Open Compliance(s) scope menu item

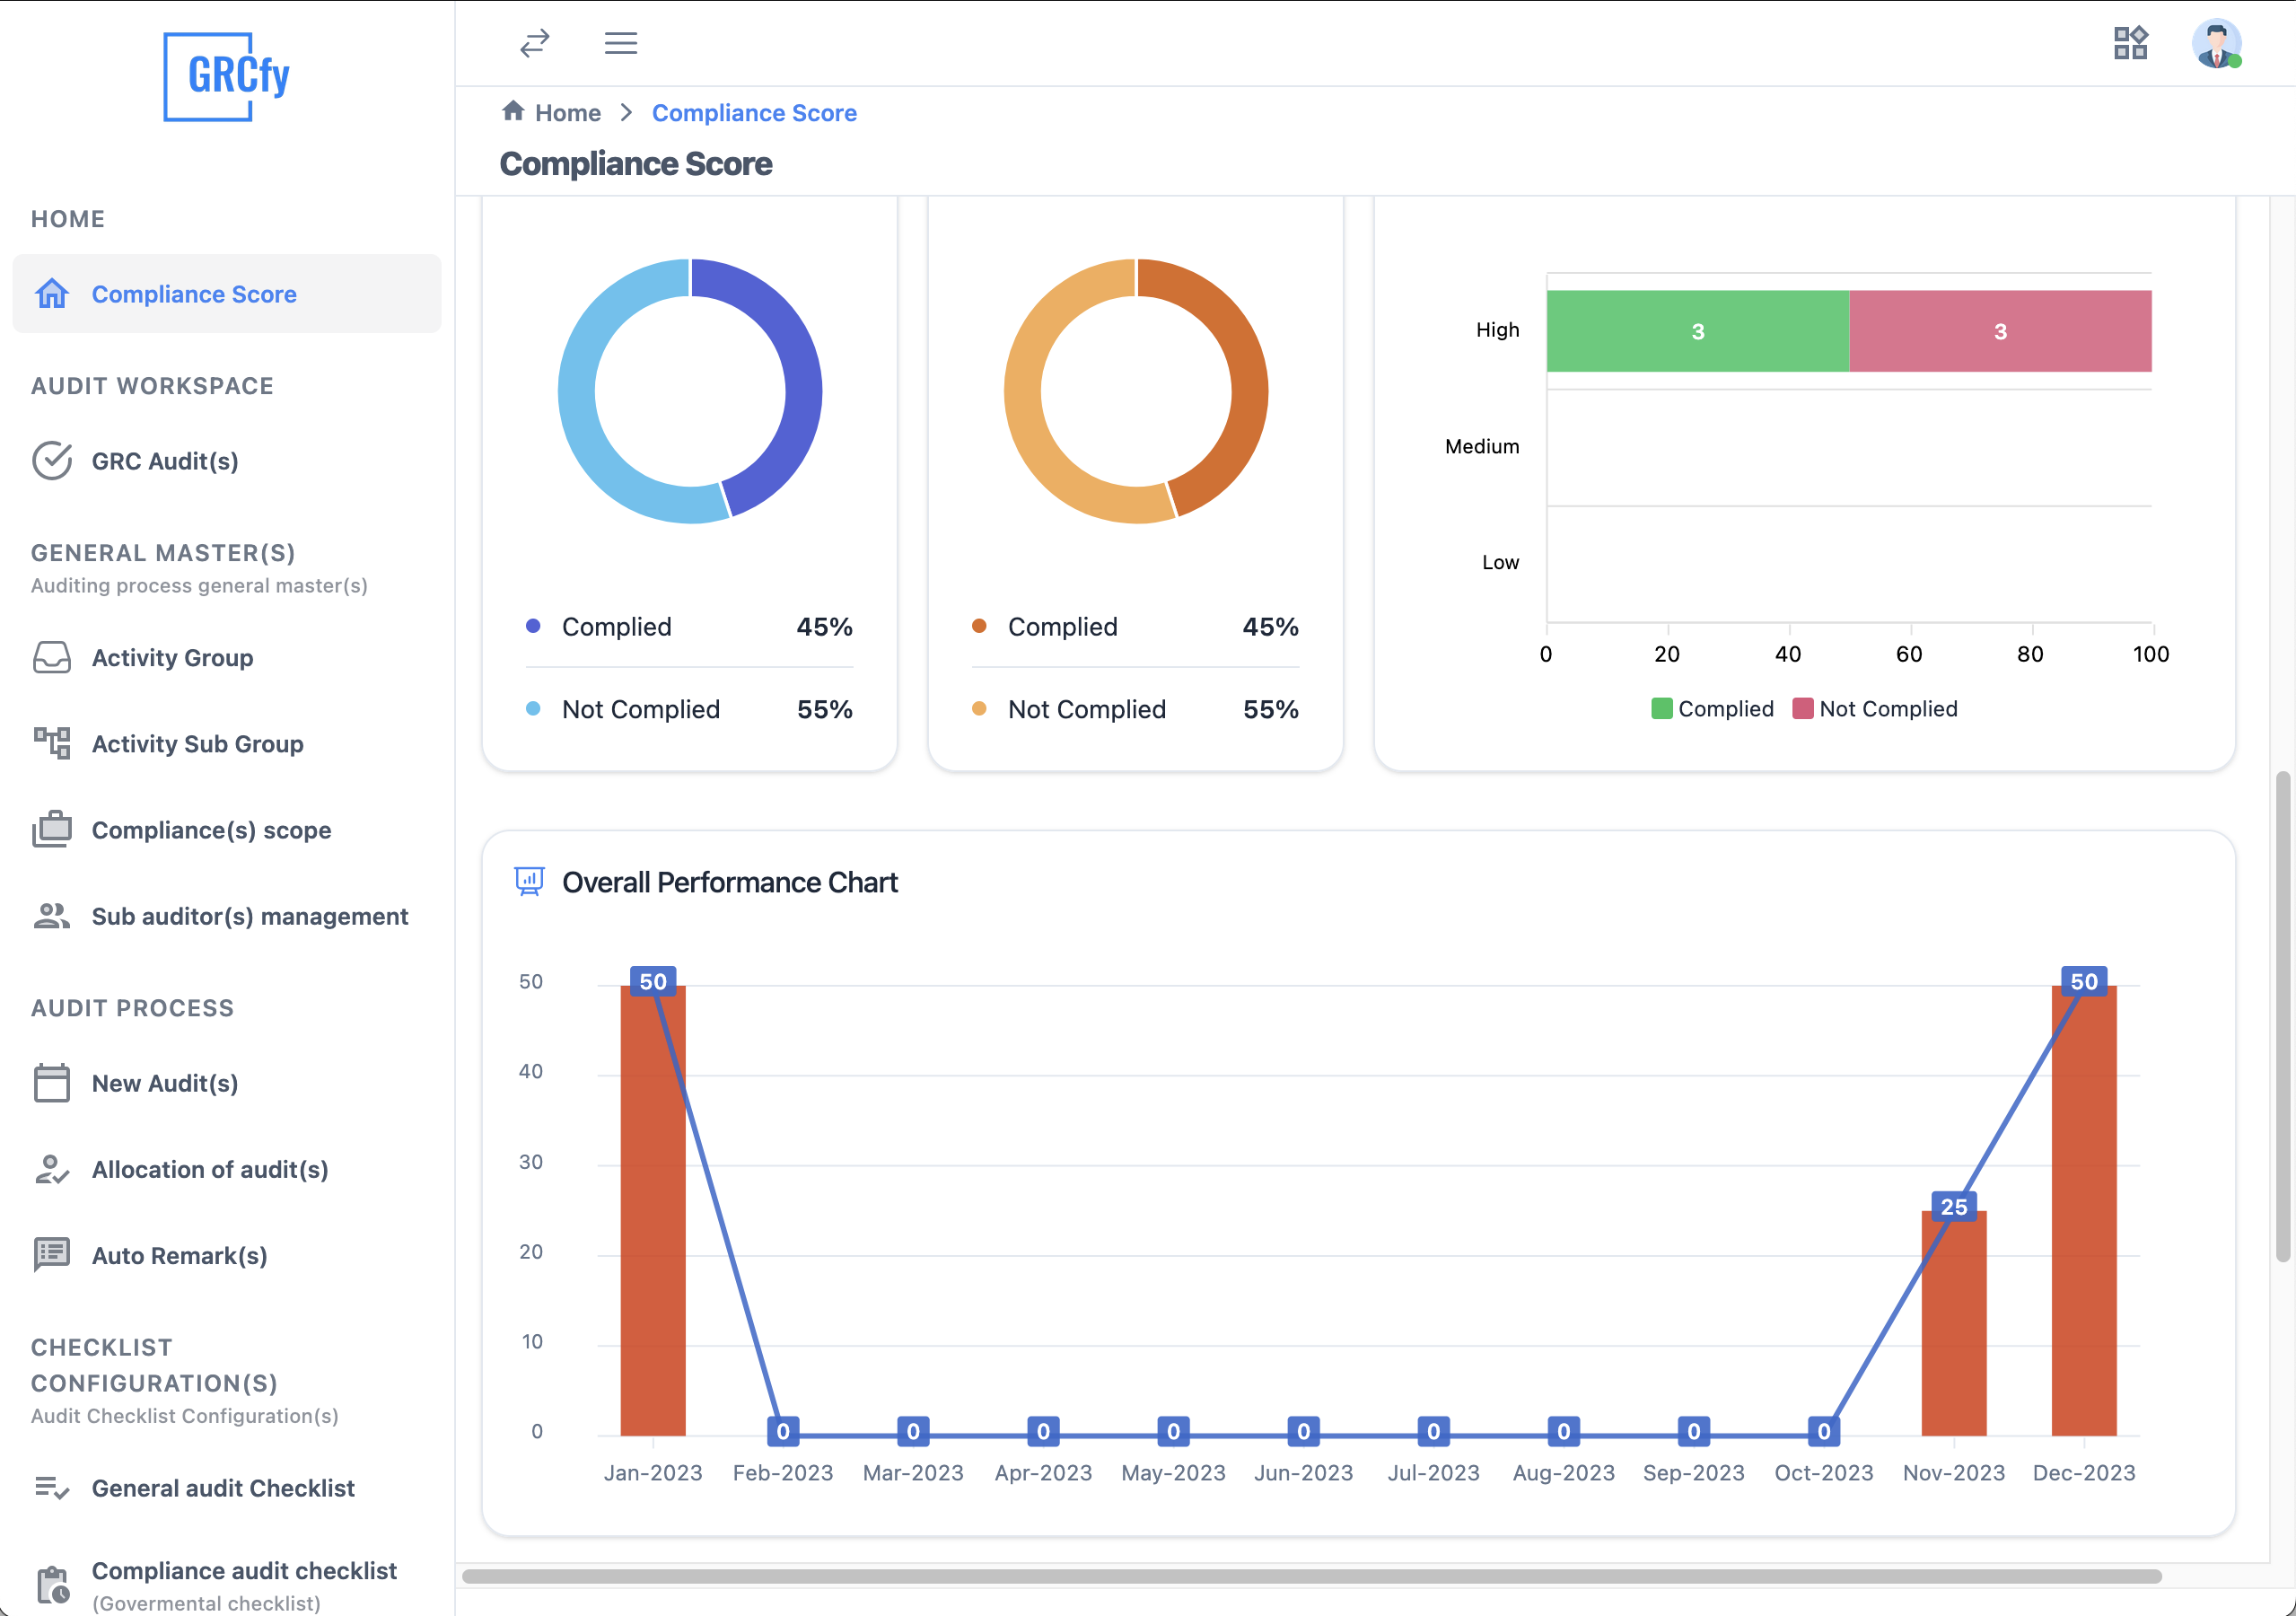[211, 830]
